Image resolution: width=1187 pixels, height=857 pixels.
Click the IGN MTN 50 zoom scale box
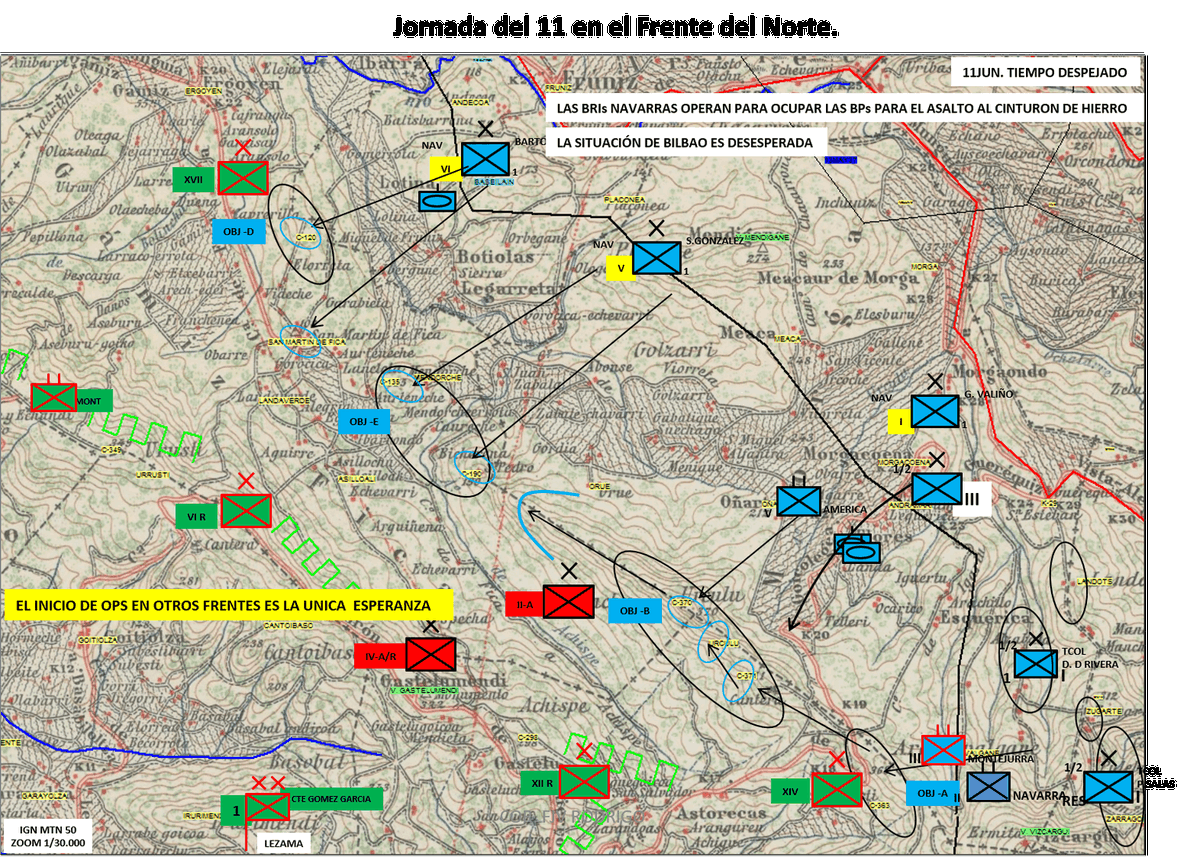[x=49, y=837]
